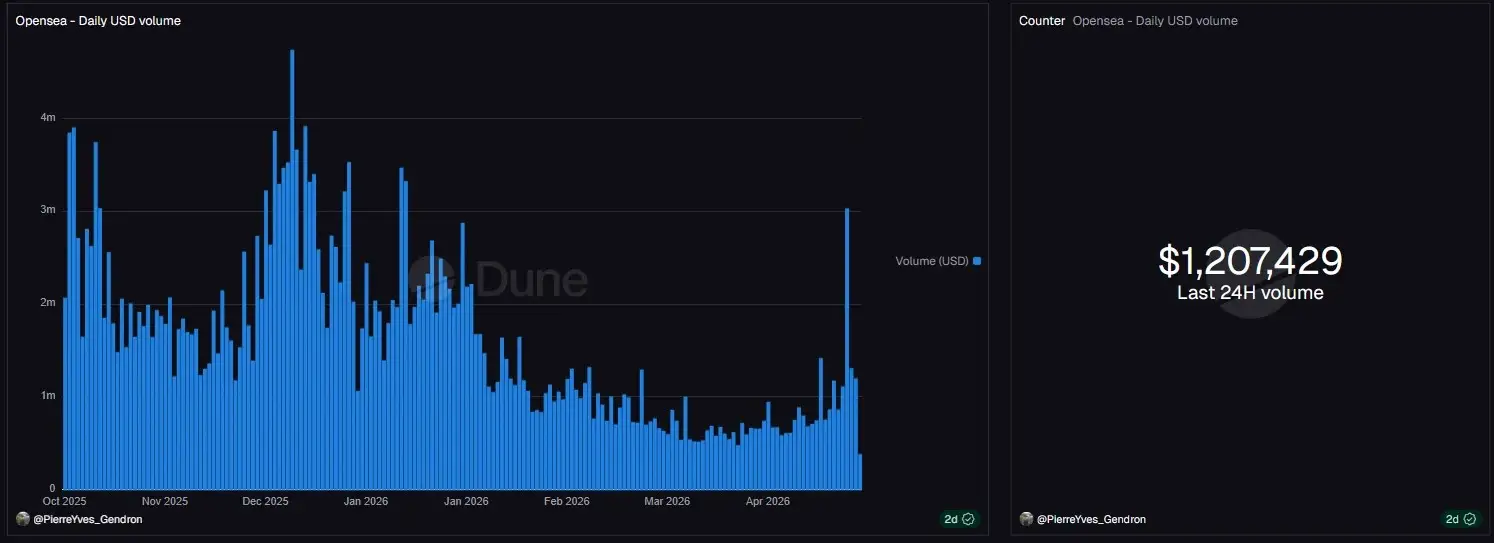Click the blue Volume (USD) legend swatch
The image size is (1494, 543).
coord(977,261)
